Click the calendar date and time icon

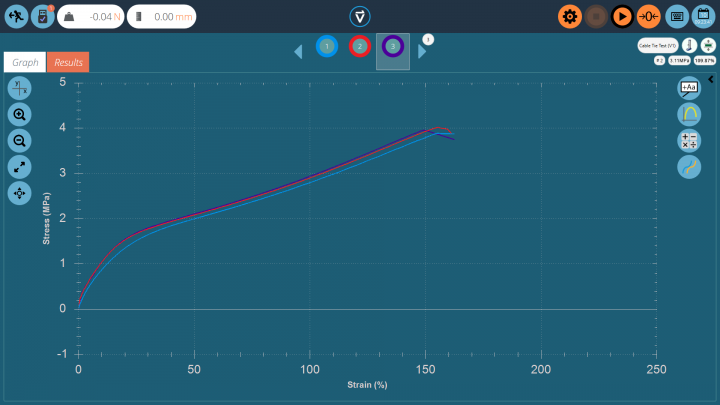tap(703, 16)
